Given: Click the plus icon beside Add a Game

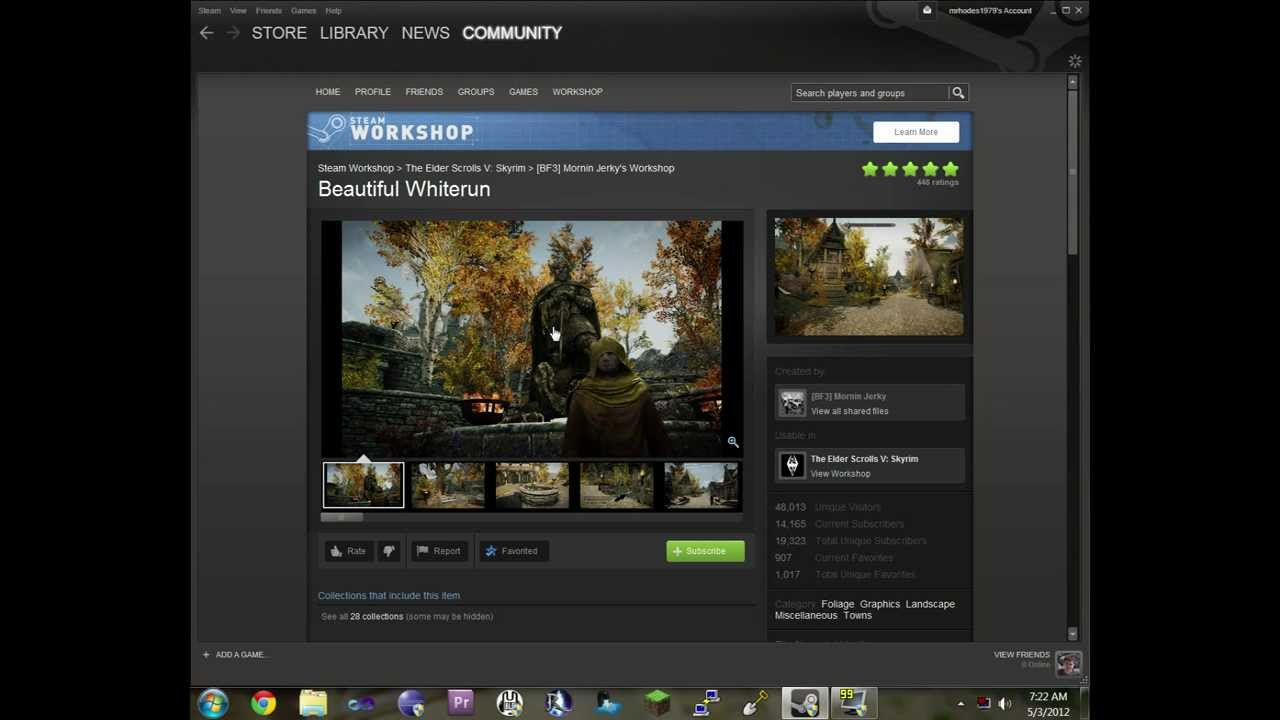Looking at the screenshot, I should coord(206,655).
